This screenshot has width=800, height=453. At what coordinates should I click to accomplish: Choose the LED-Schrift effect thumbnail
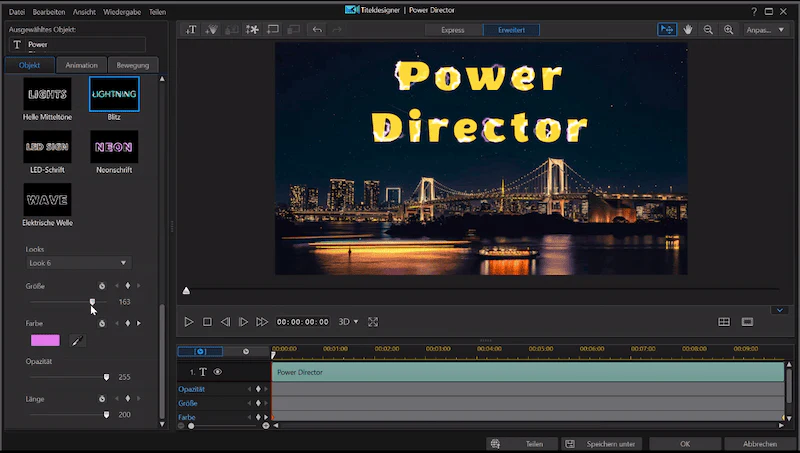[47, 147]
